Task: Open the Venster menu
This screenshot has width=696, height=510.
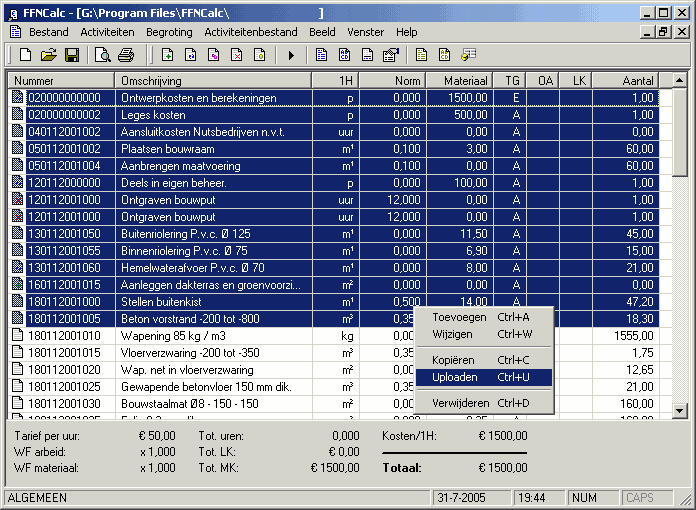Action: point(366,32)
